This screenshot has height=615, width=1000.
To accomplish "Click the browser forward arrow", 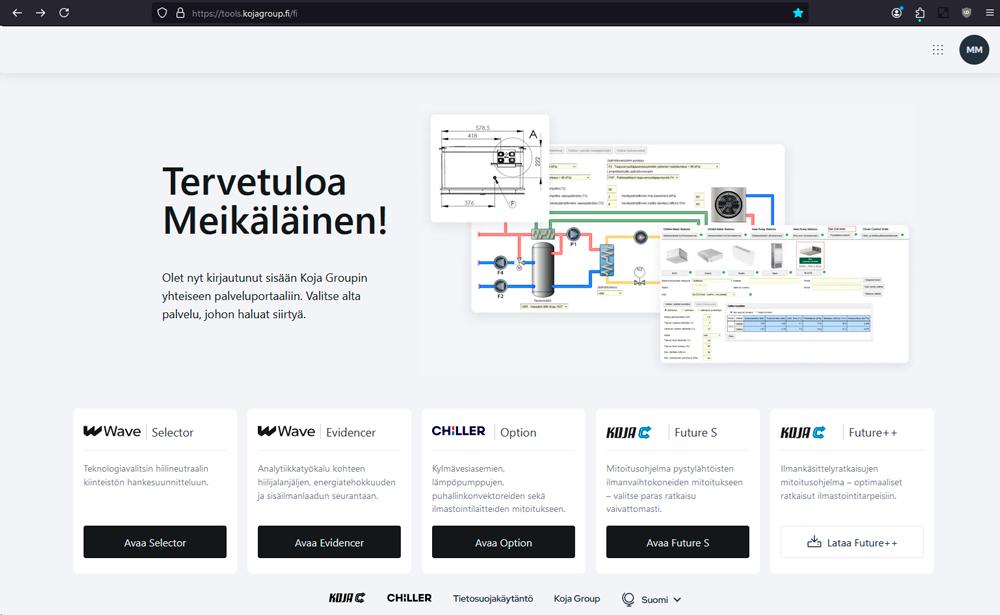I will click(41, 13).
